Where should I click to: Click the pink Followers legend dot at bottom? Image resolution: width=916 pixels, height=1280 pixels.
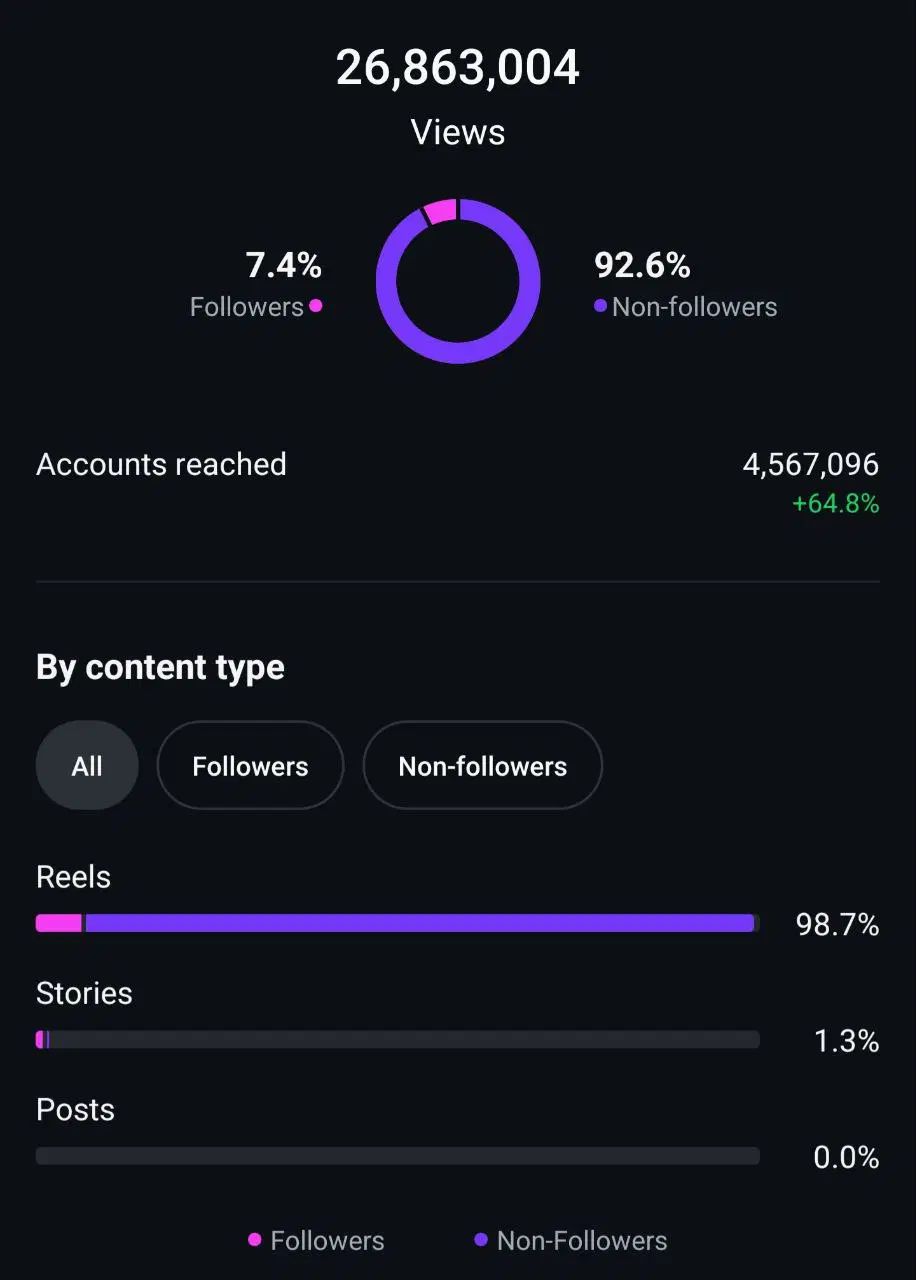[x=255, y=1240]
